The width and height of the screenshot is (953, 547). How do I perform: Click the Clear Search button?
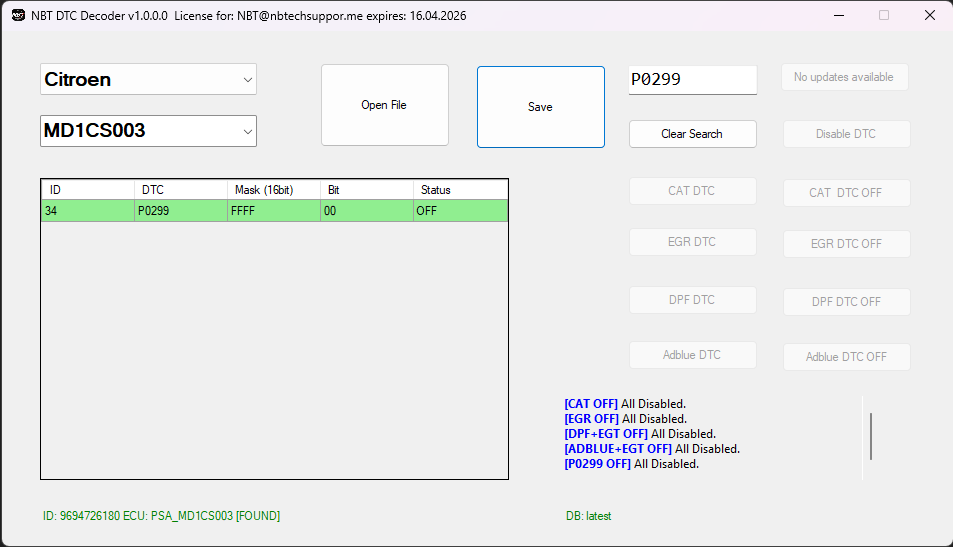(x=693, y=134)
